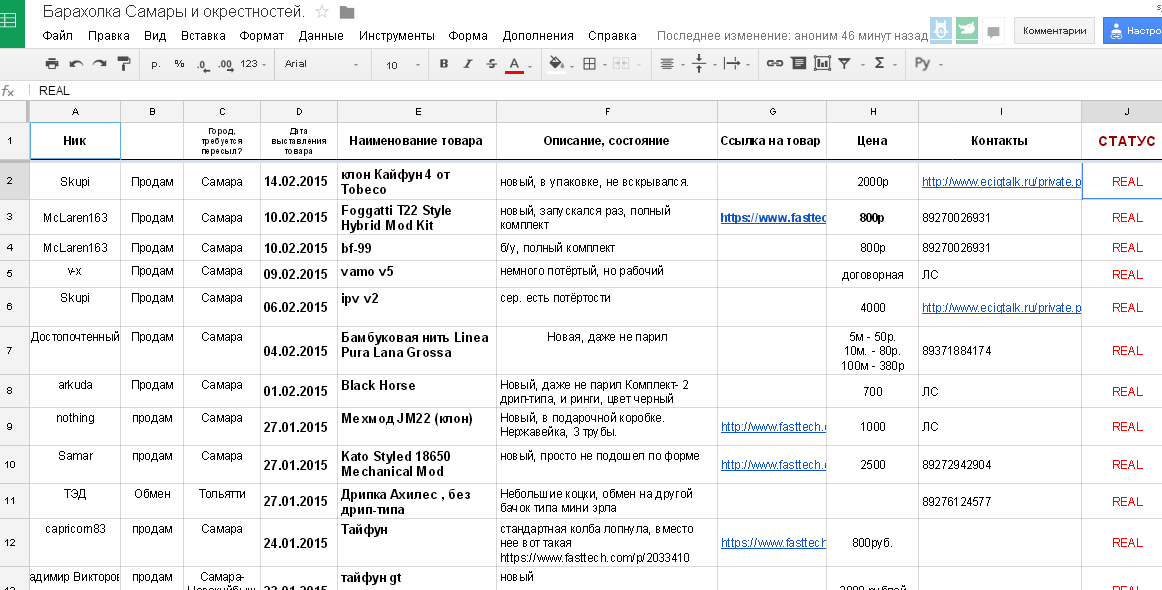The image size is (1162, 590).
Task: Click the blue Настройки доступа button
Action: coord(1132,31)
